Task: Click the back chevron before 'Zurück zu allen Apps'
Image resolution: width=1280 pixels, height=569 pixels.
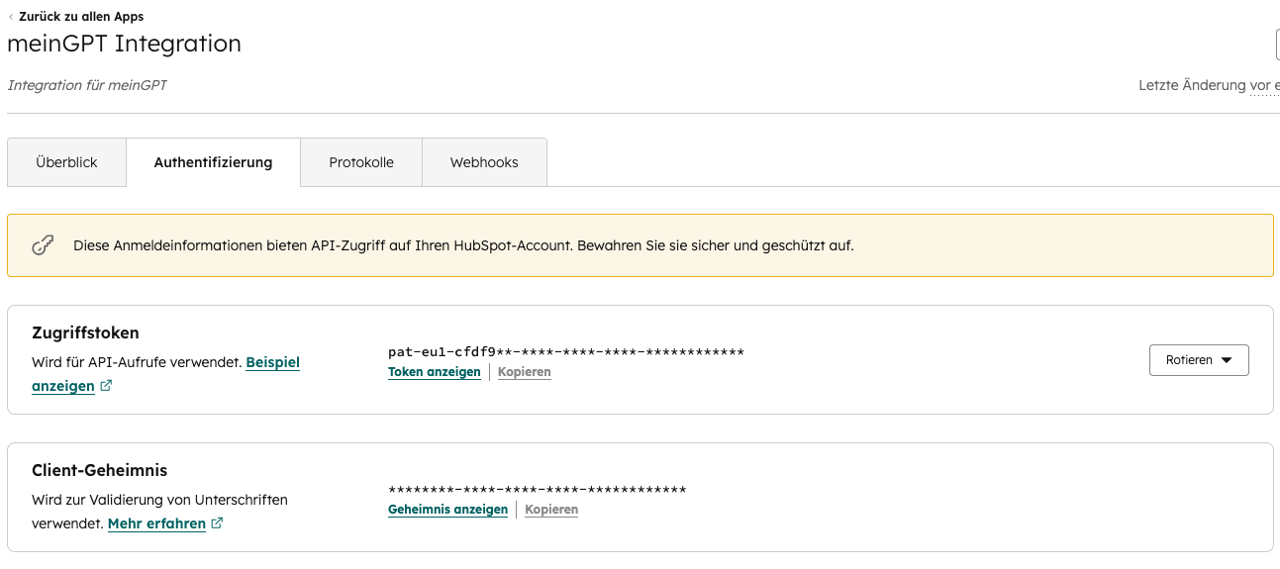Action: (11, 17)
